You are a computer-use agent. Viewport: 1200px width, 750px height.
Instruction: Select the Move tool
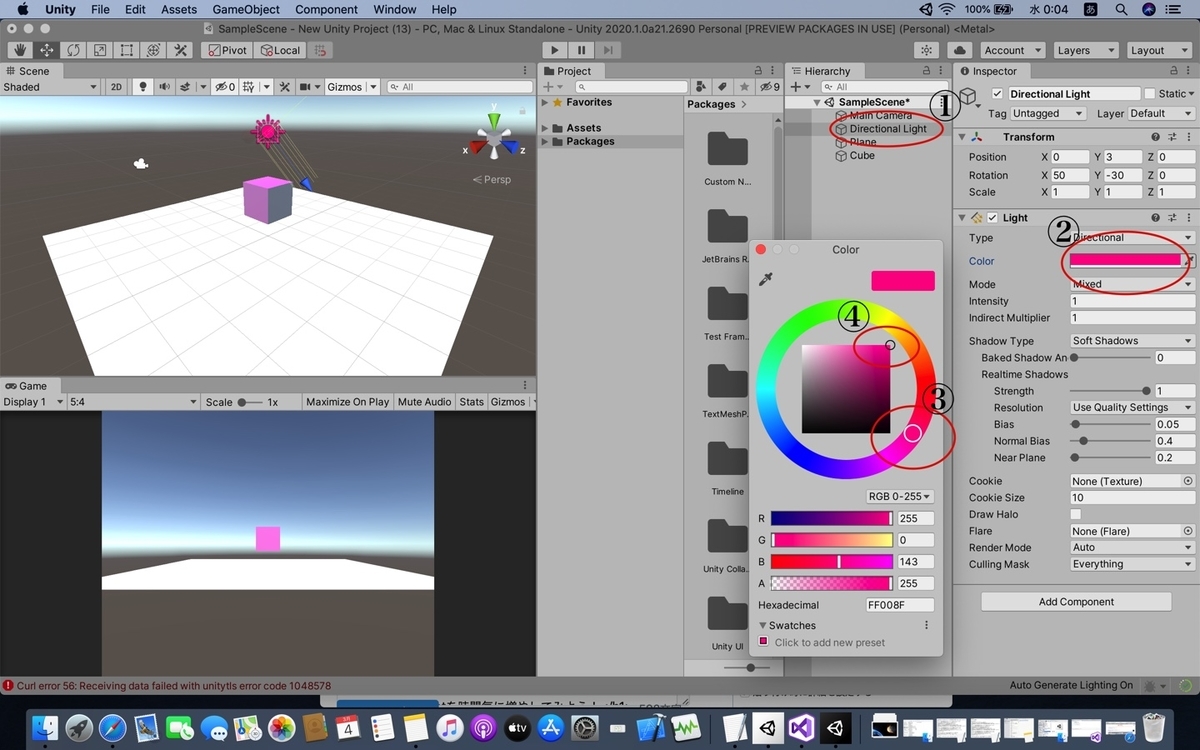coord(46,50)
